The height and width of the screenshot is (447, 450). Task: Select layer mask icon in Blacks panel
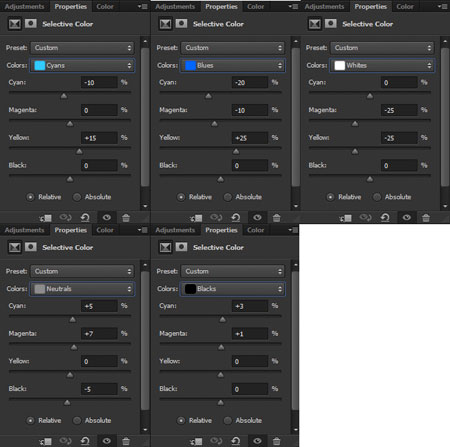181,247
